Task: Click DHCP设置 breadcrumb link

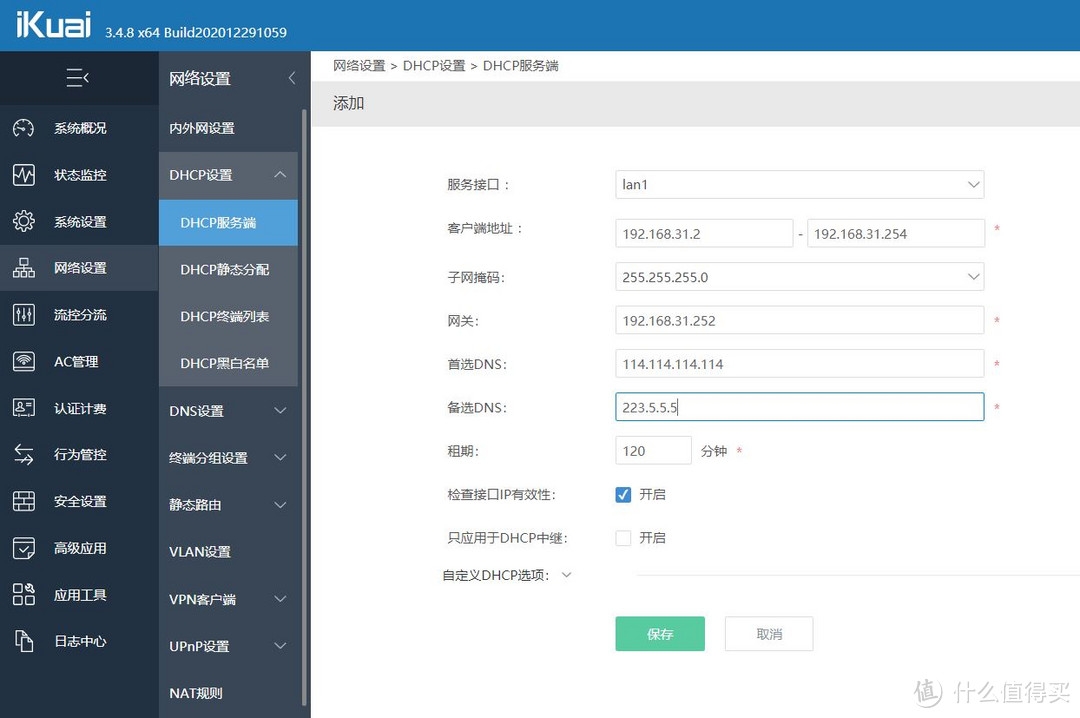Action: [x=434, y=66]
